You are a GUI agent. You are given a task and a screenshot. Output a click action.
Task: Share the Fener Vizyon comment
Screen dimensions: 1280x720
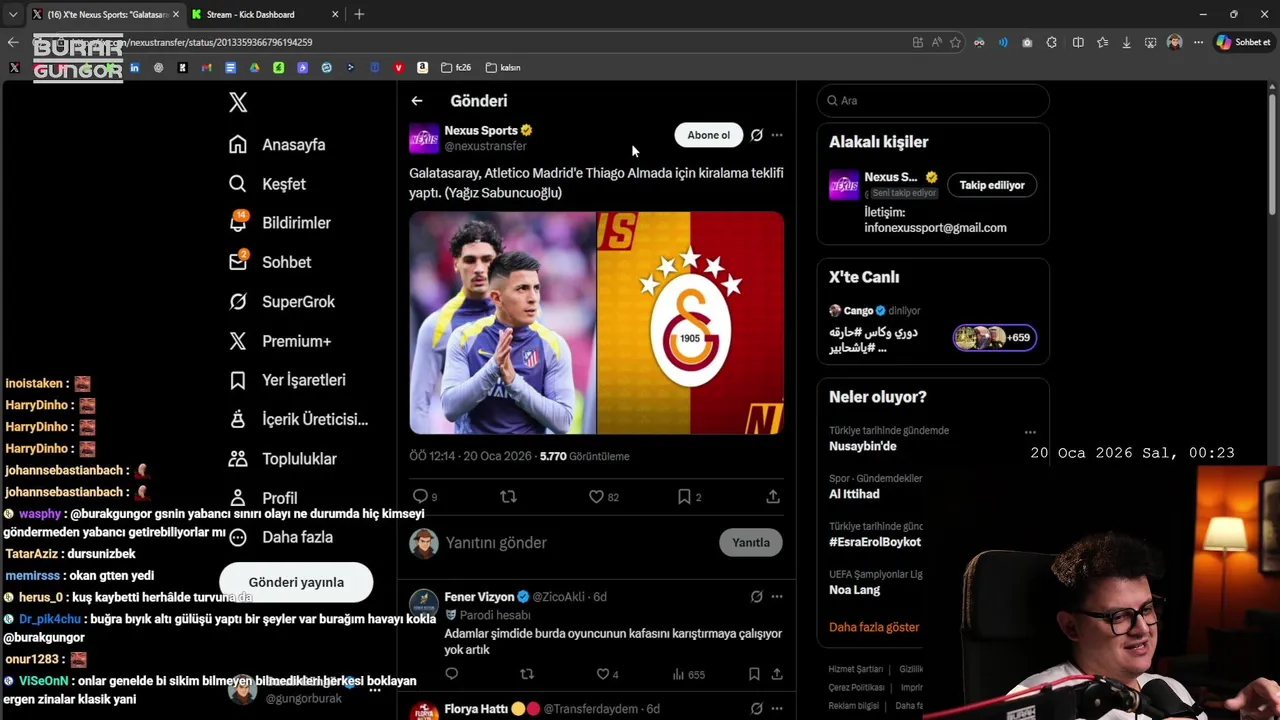[777, 674]
